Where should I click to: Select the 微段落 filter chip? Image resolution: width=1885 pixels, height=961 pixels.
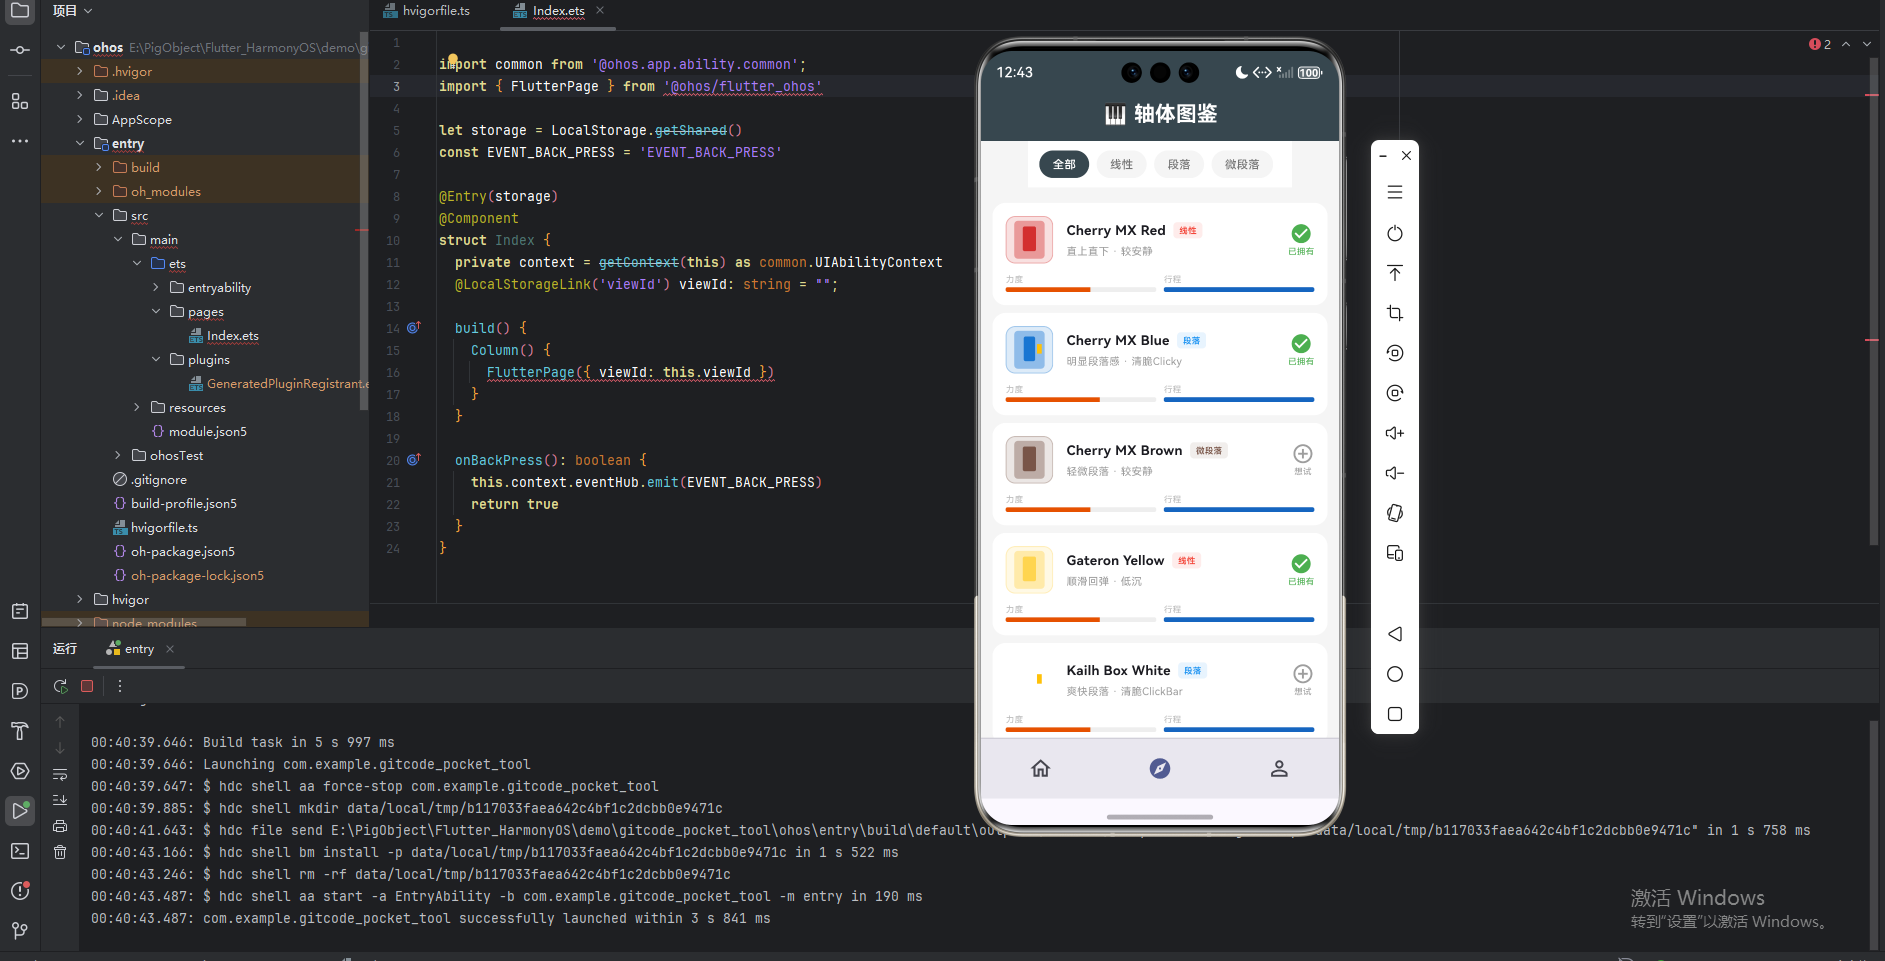pos(1242,164)
